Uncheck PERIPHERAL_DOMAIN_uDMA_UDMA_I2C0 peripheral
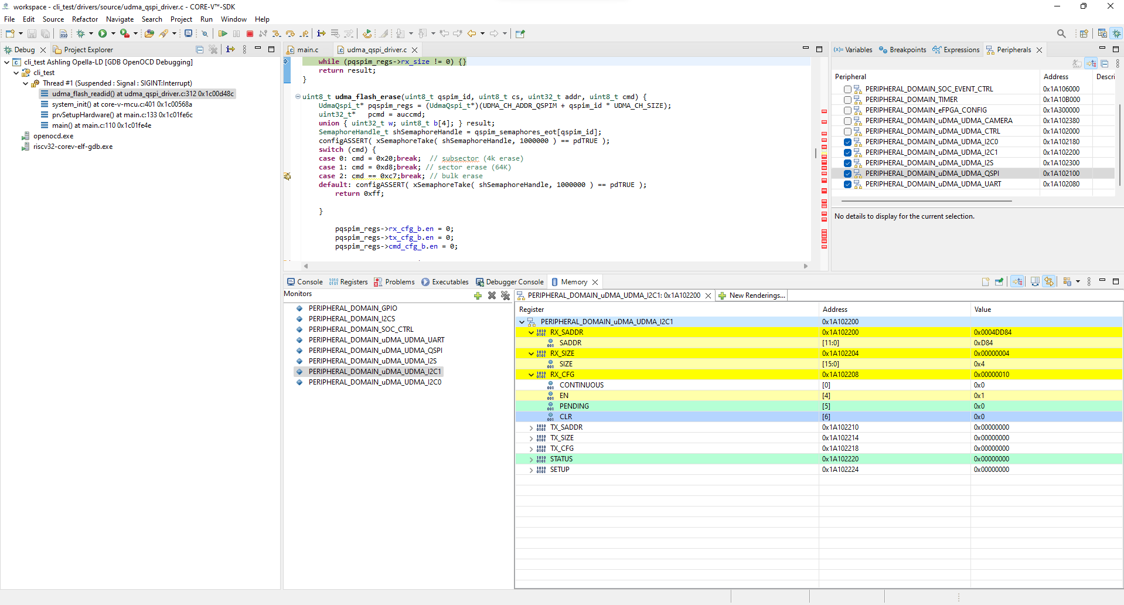This screenshot has width=1124, height=605. [848, 142]
